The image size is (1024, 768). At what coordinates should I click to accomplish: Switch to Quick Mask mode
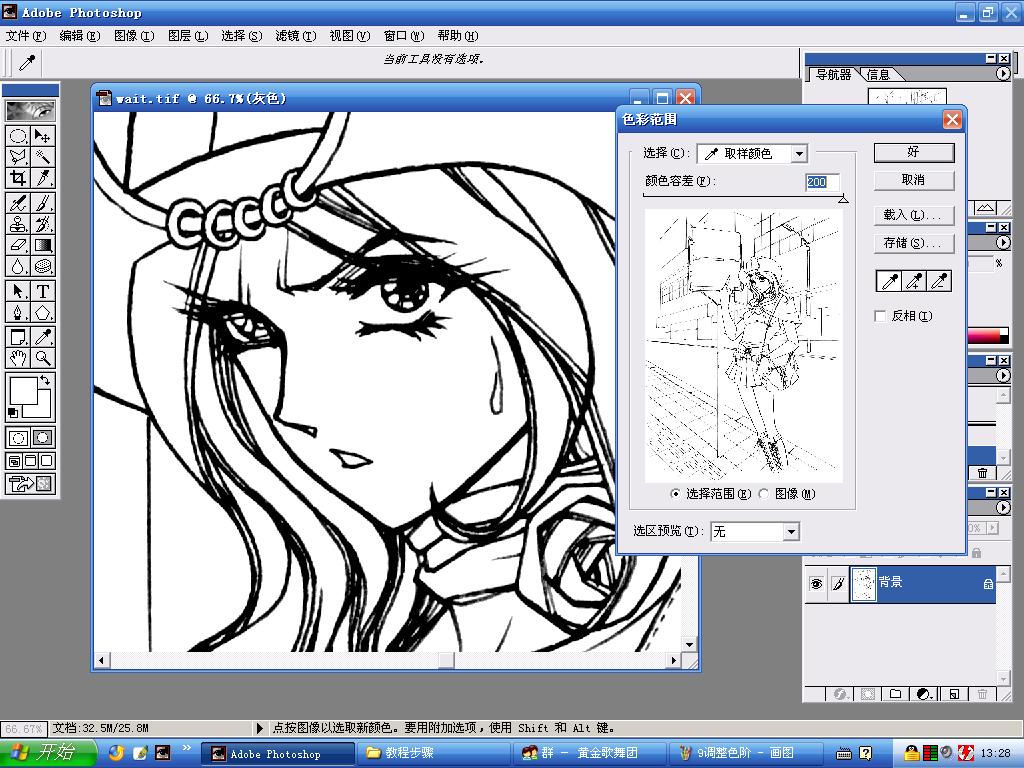[x=42, y=438]
